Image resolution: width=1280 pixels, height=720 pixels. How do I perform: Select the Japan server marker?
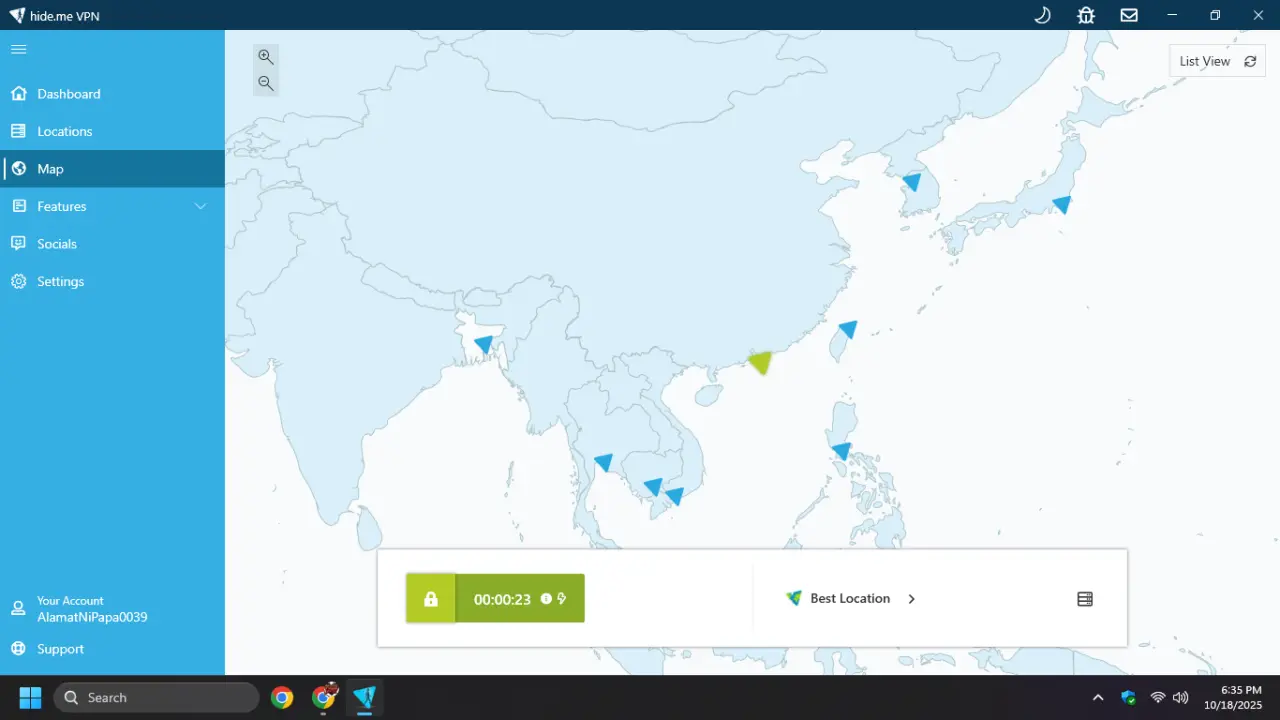point(1062,204)
